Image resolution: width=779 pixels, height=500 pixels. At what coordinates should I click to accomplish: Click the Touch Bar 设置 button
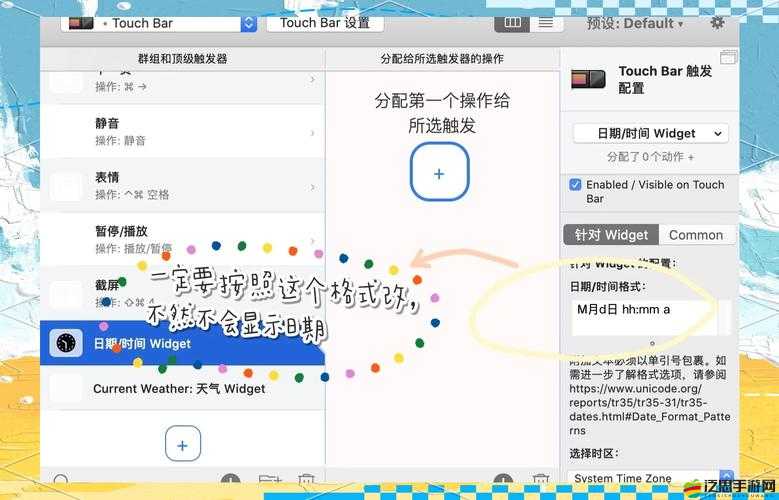click(325, 23)
